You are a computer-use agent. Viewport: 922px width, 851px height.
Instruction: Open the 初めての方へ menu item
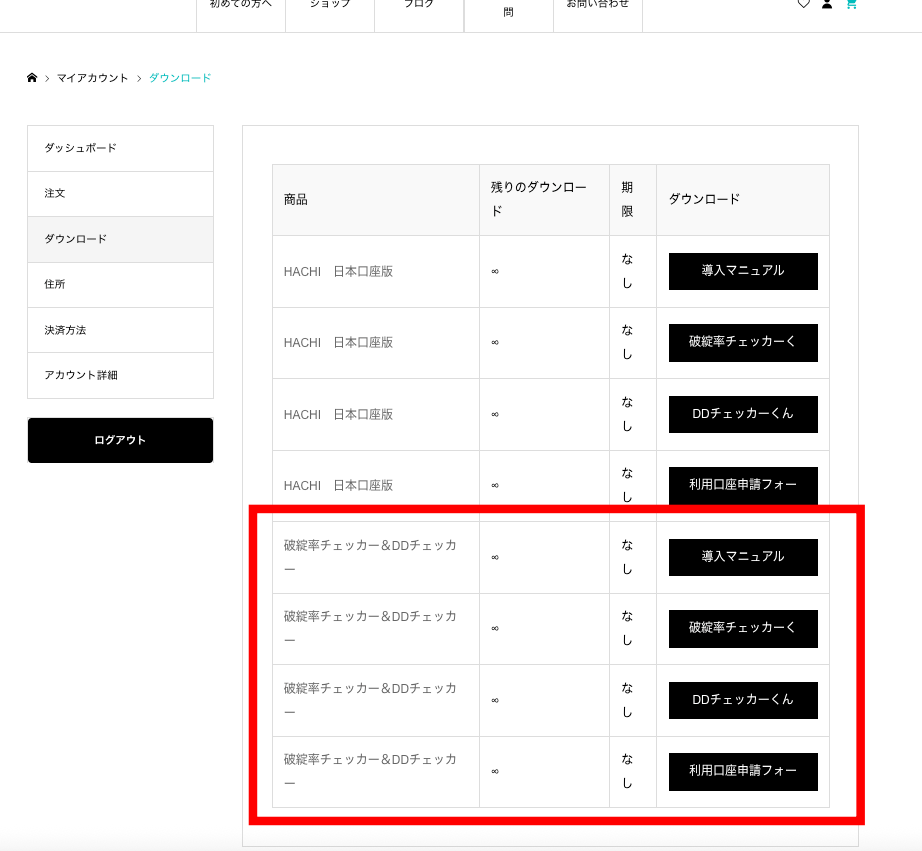click(x=240, y=5)
